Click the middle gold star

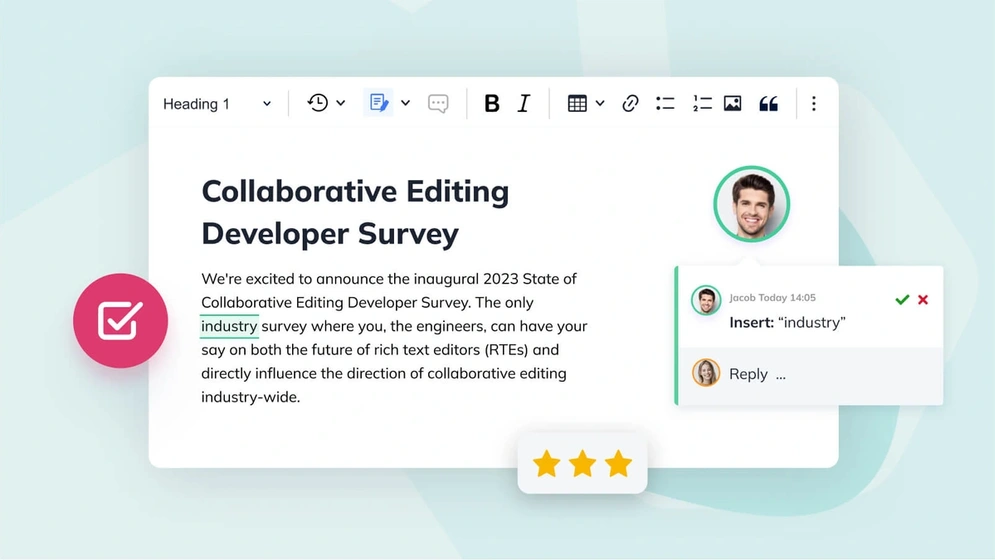(583, 463)
